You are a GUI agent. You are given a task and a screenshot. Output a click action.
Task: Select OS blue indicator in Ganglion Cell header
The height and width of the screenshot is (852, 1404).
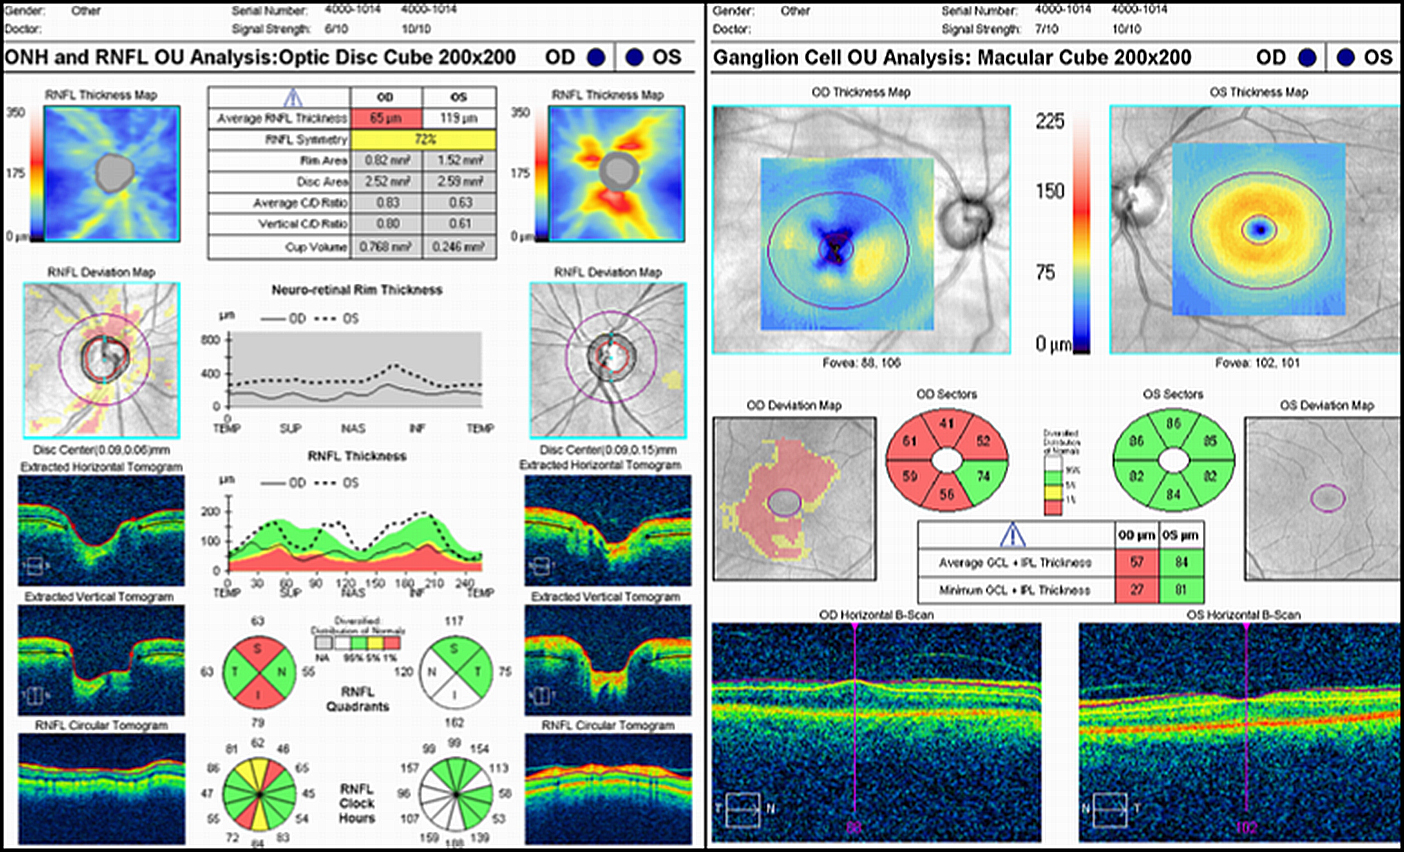coord(1345,58)
